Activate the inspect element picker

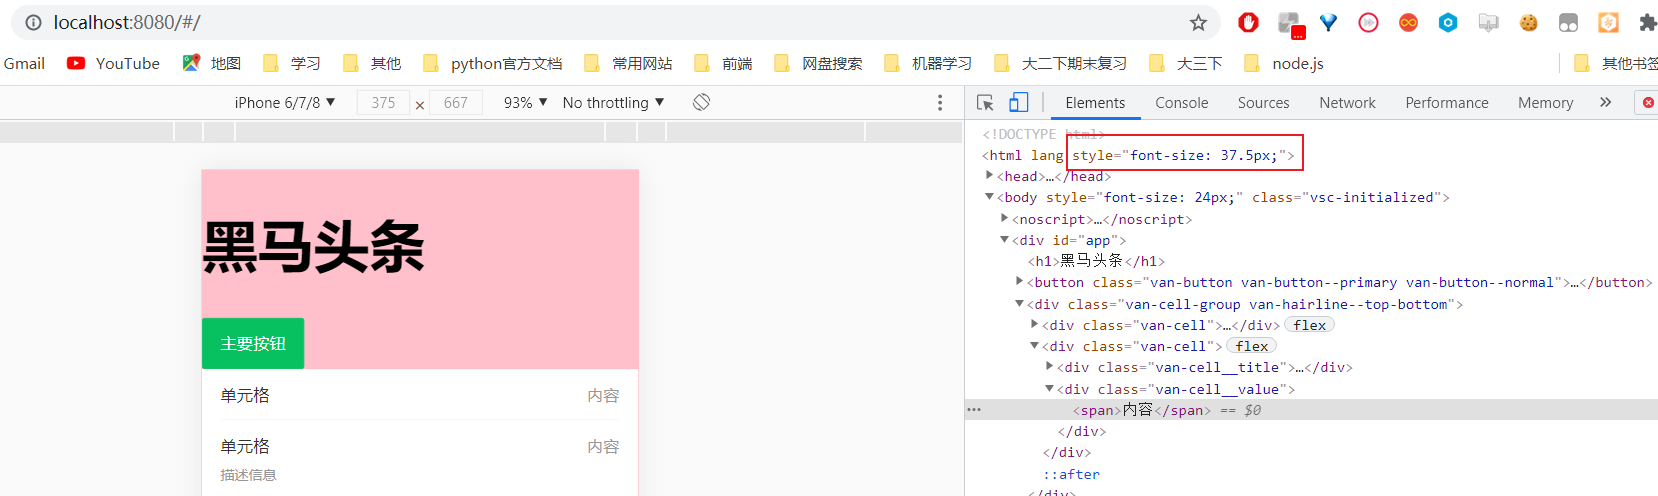[x=985, y=102]
